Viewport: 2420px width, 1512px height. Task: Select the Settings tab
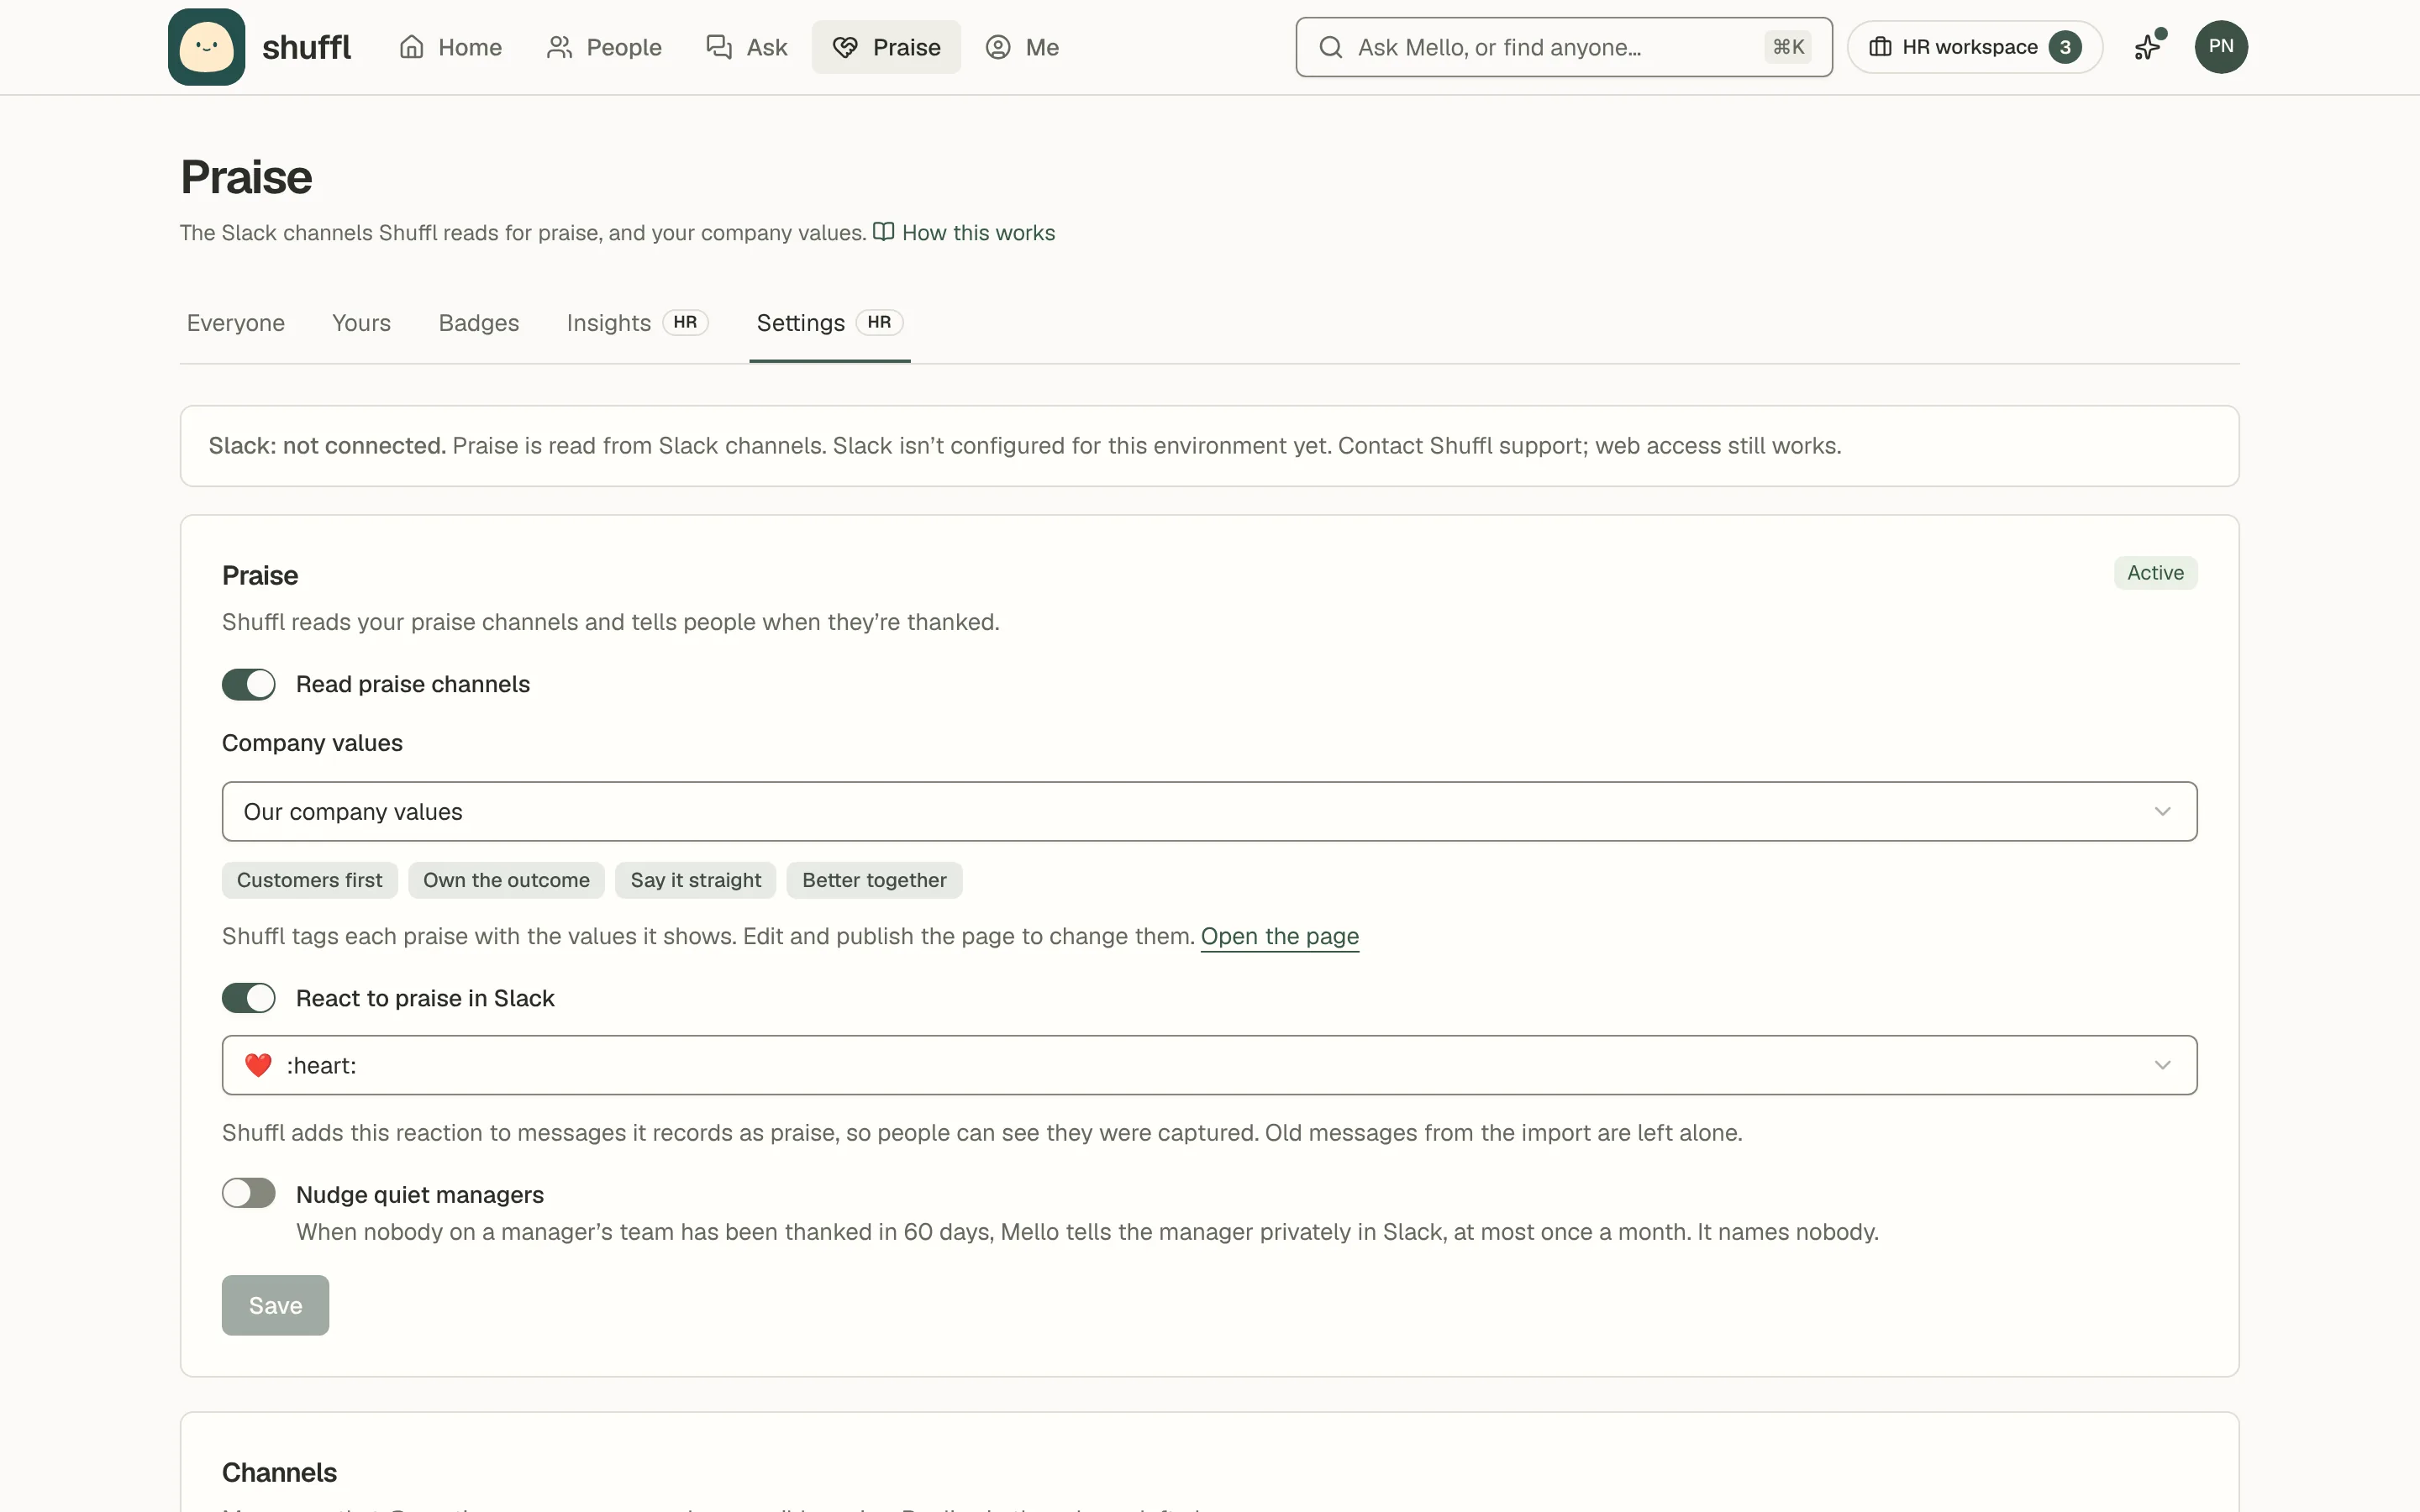click(x=830, y=323)
